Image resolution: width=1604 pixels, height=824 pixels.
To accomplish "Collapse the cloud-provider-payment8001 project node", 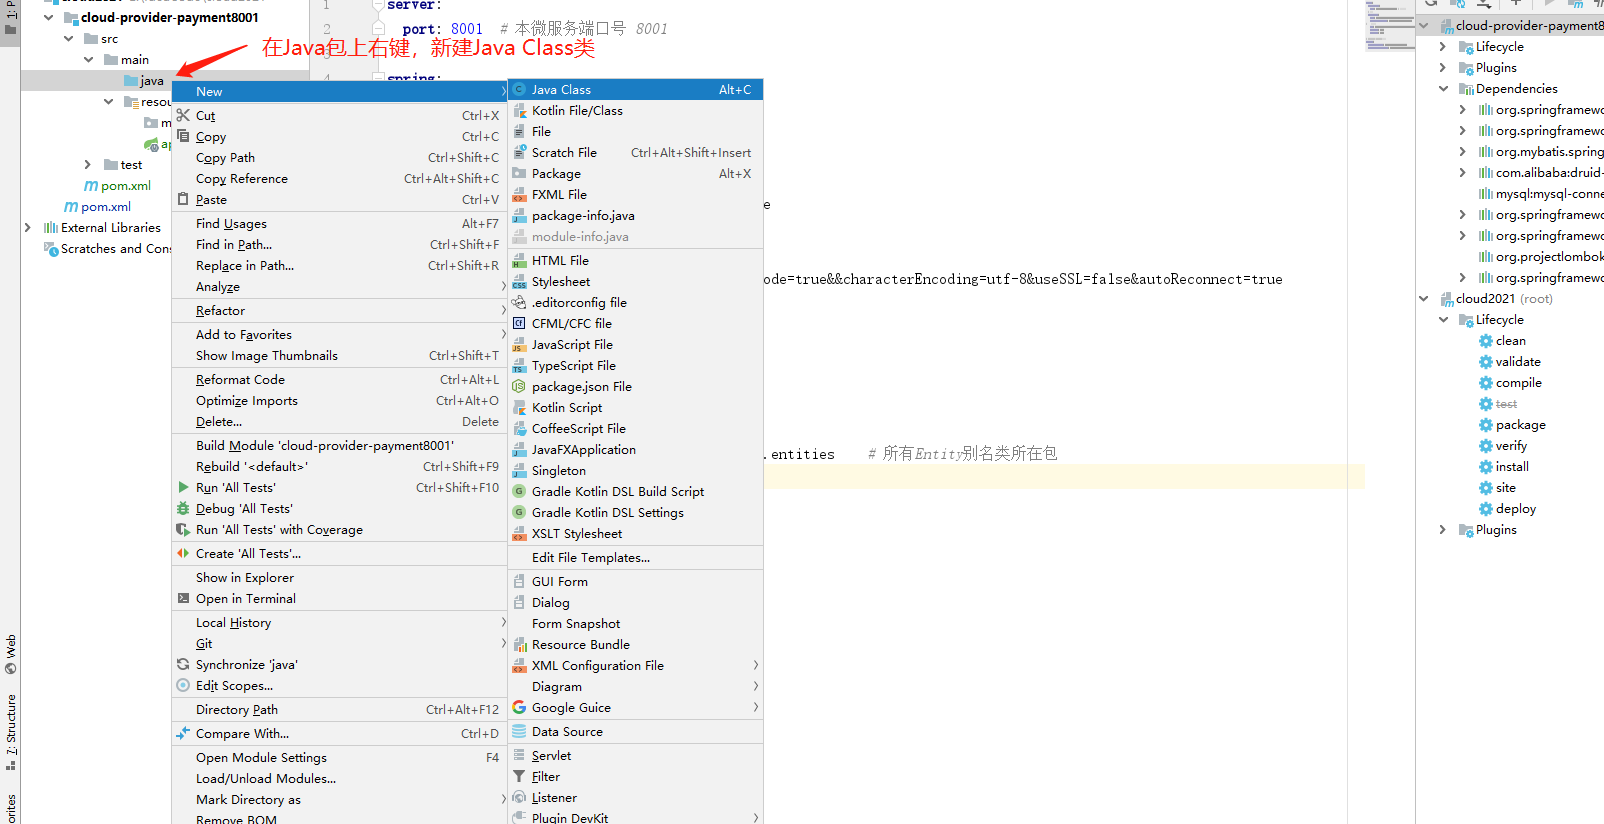I will coord(49,17).
